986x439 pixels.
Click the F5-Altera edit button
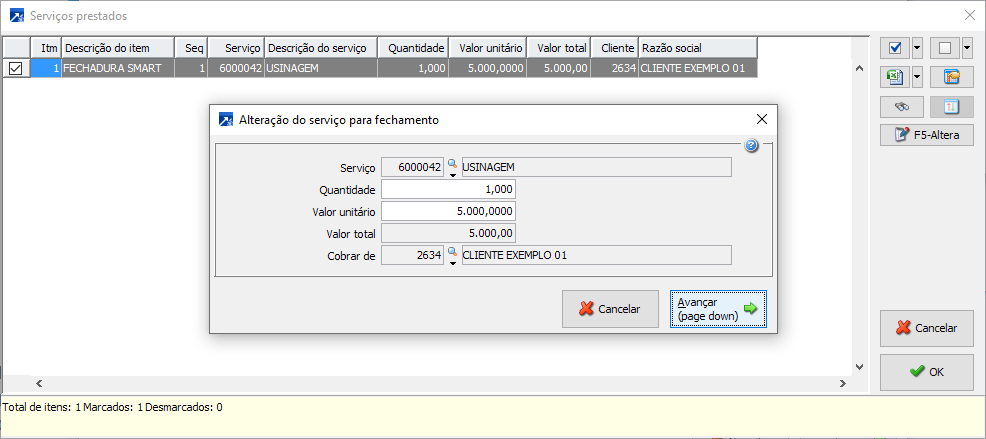[x=927, y=135]
